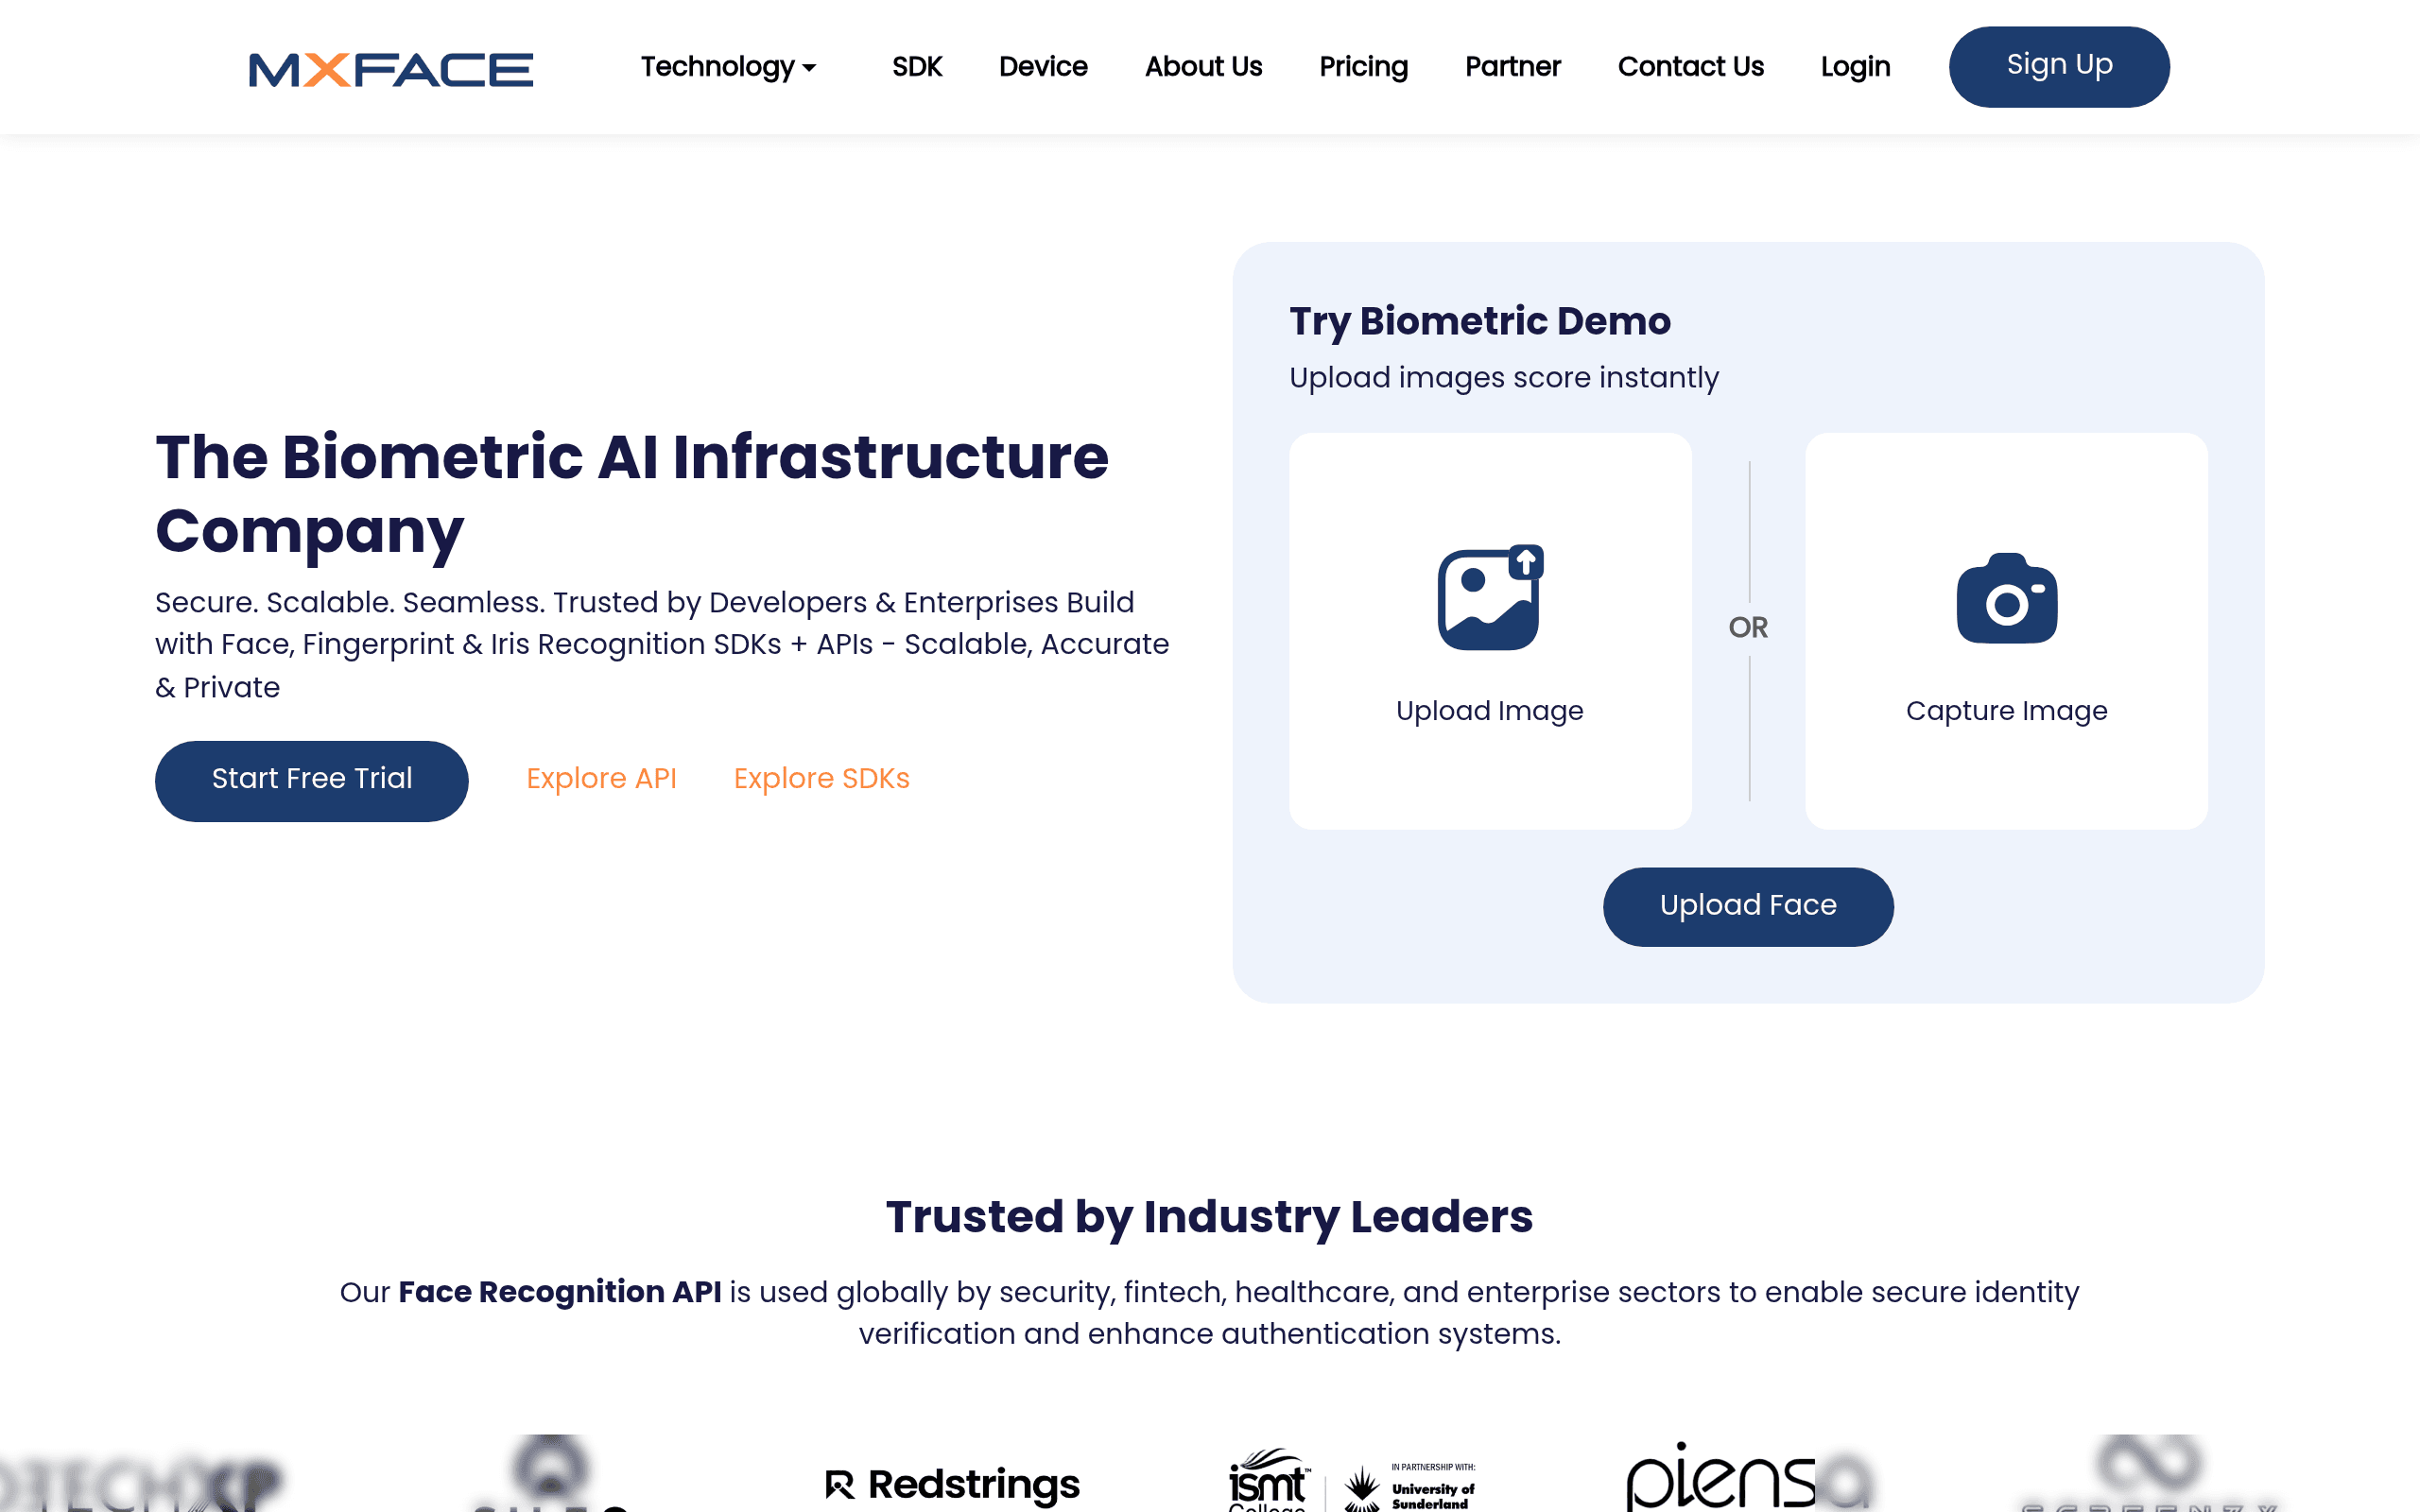Click the Upload Face button
This screenshot has width=2420, height=1512.
point(1748,906)
